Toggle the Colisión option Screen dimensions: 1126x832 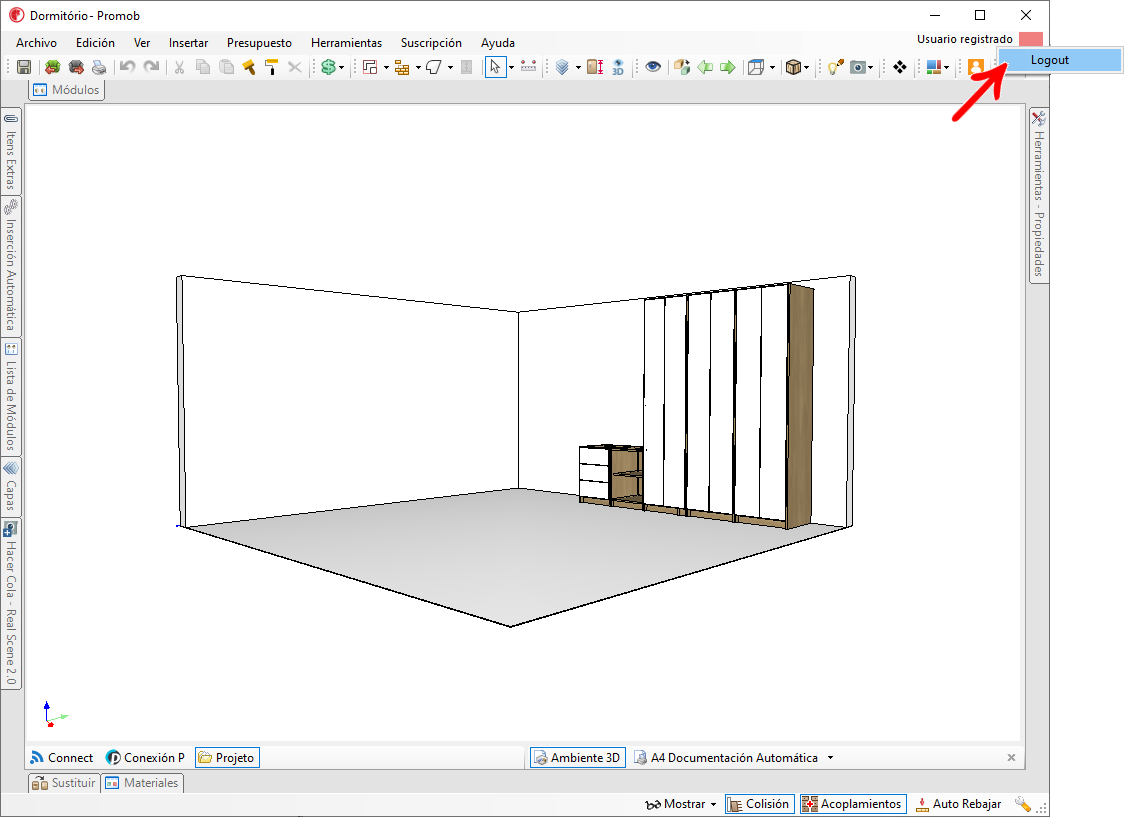758,804
